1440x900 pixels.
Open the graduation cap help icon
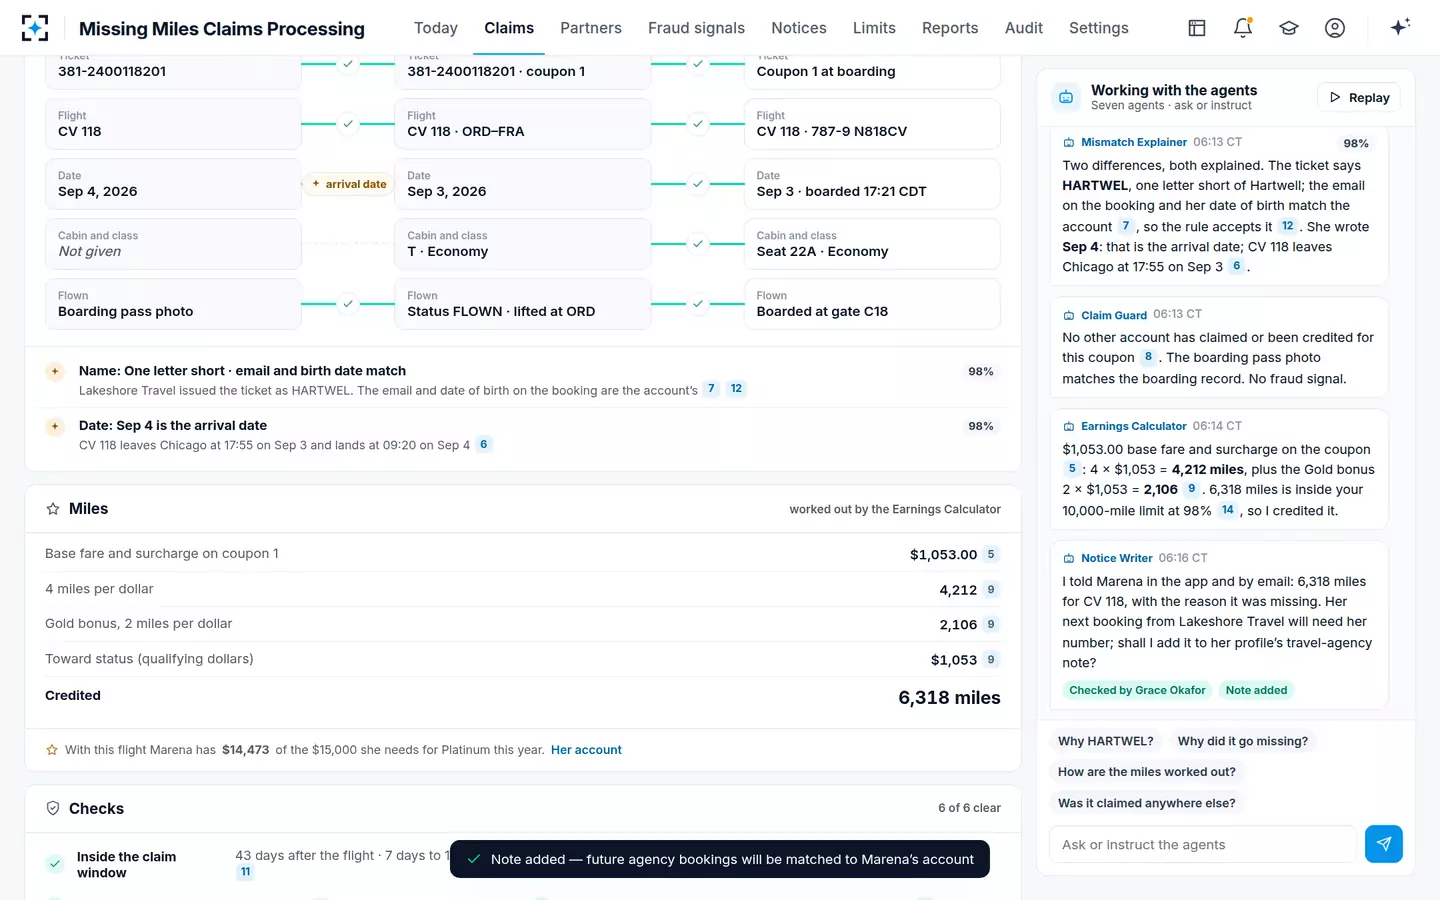[1289, 28]
